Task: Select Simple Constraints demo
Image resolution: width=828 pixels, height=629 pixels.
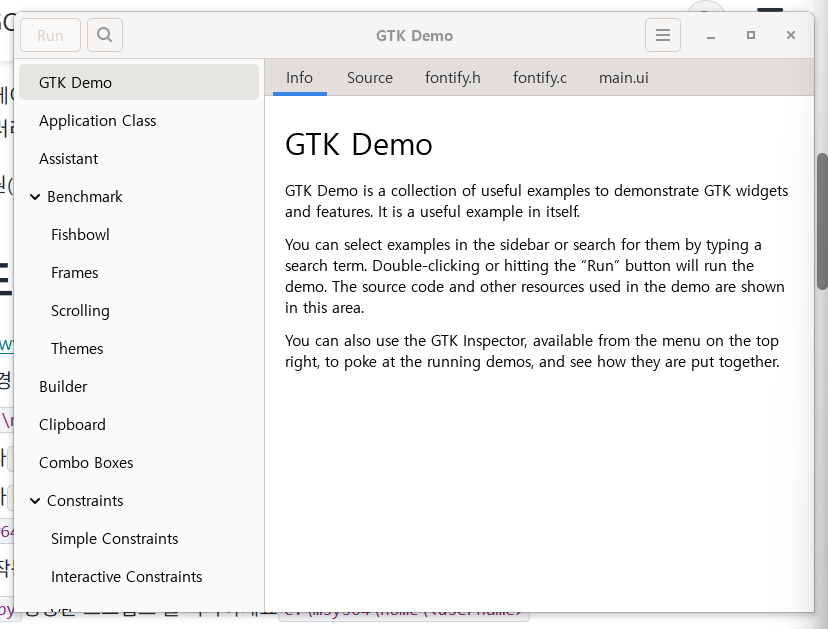Action: (139, 539)
